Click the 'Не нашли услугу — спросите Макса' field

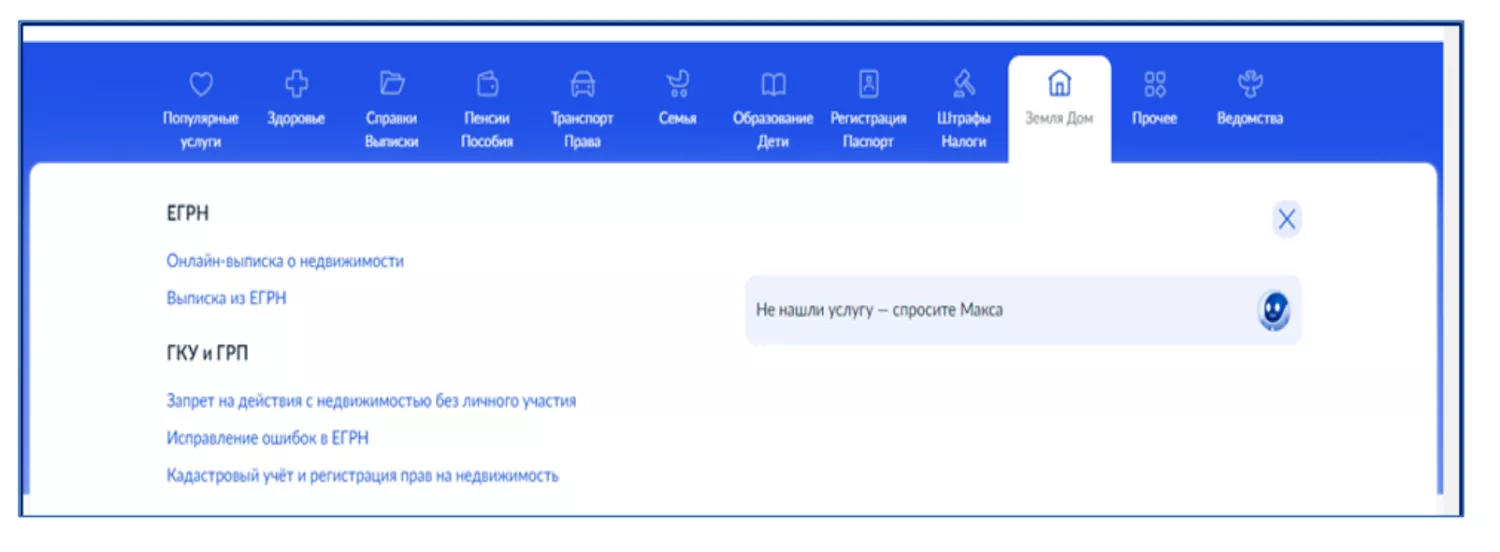click(x=1023, y=310)
